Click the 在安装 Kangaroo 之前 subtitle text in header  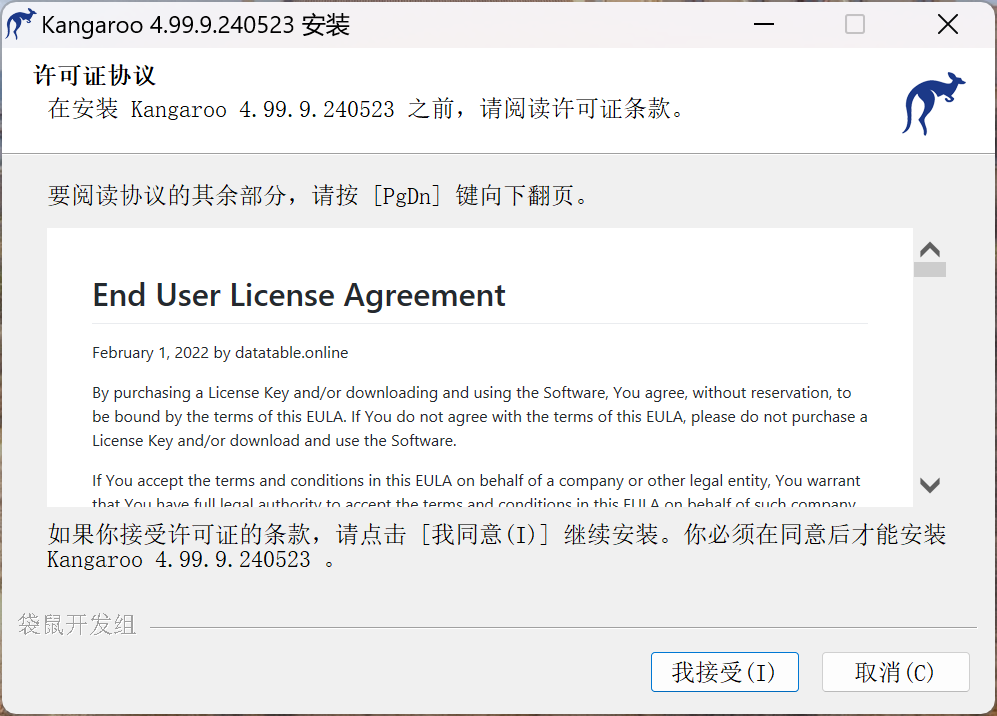366,109
